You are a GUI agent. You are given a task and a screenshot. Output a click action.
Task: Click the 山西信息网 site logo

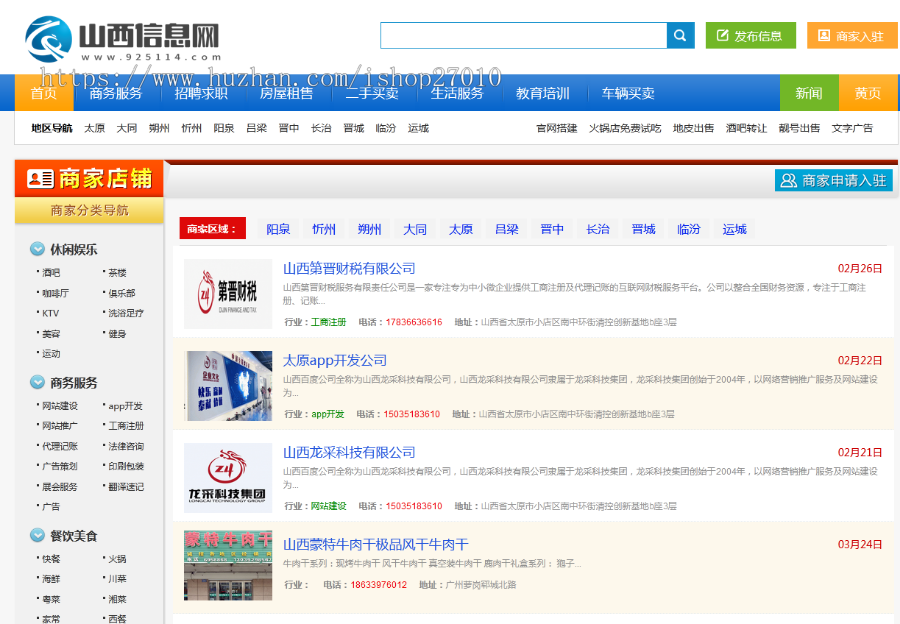pos(123,39)
